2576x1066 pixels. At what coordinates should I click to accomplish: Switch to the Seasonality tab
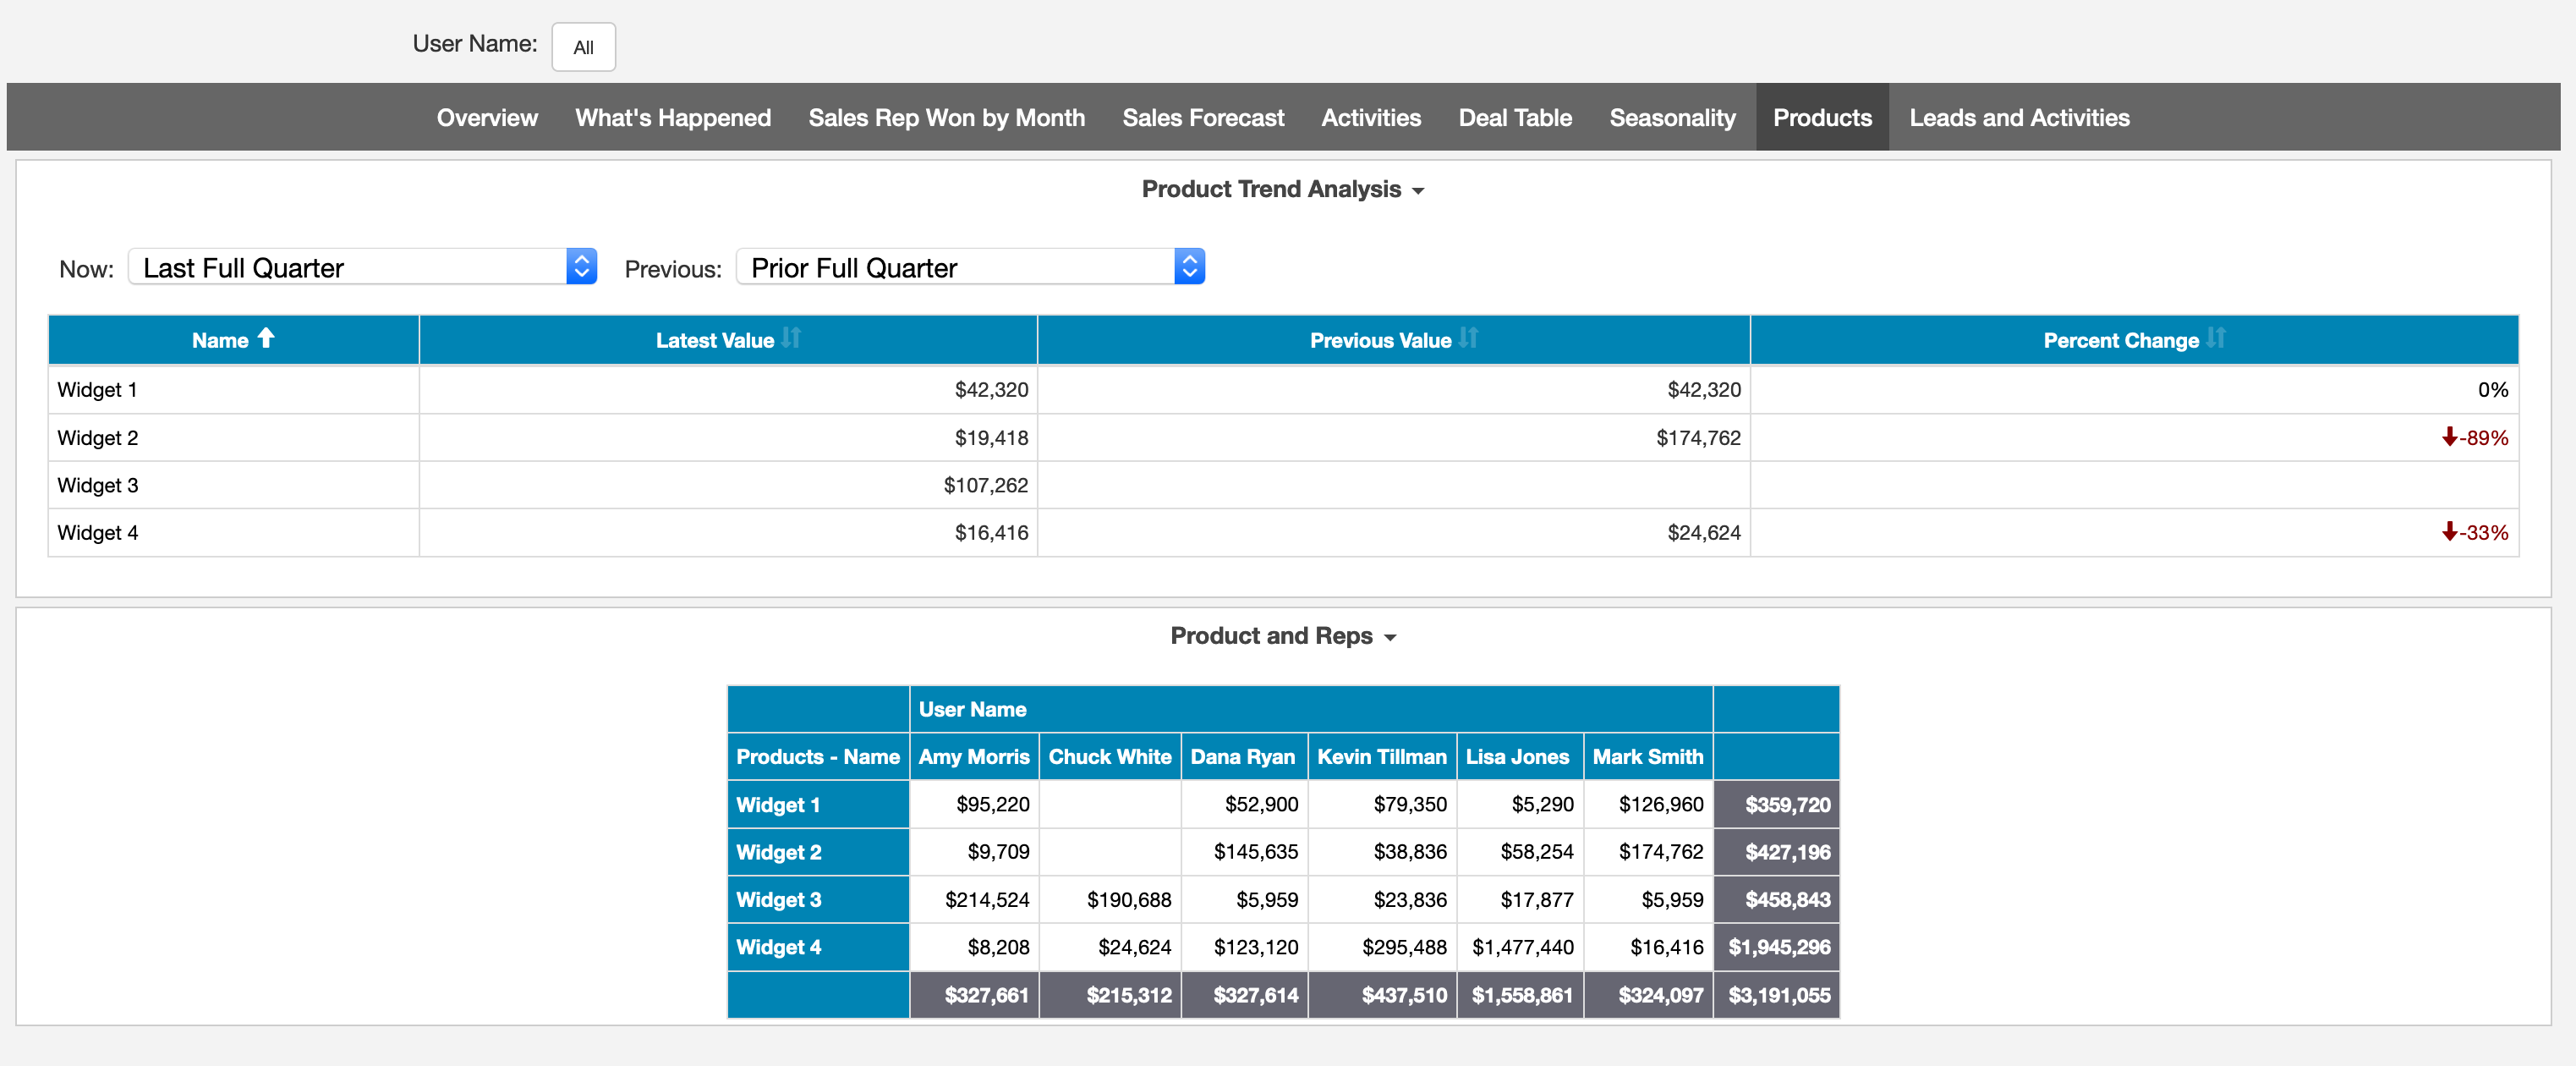tap(1672, 117)
